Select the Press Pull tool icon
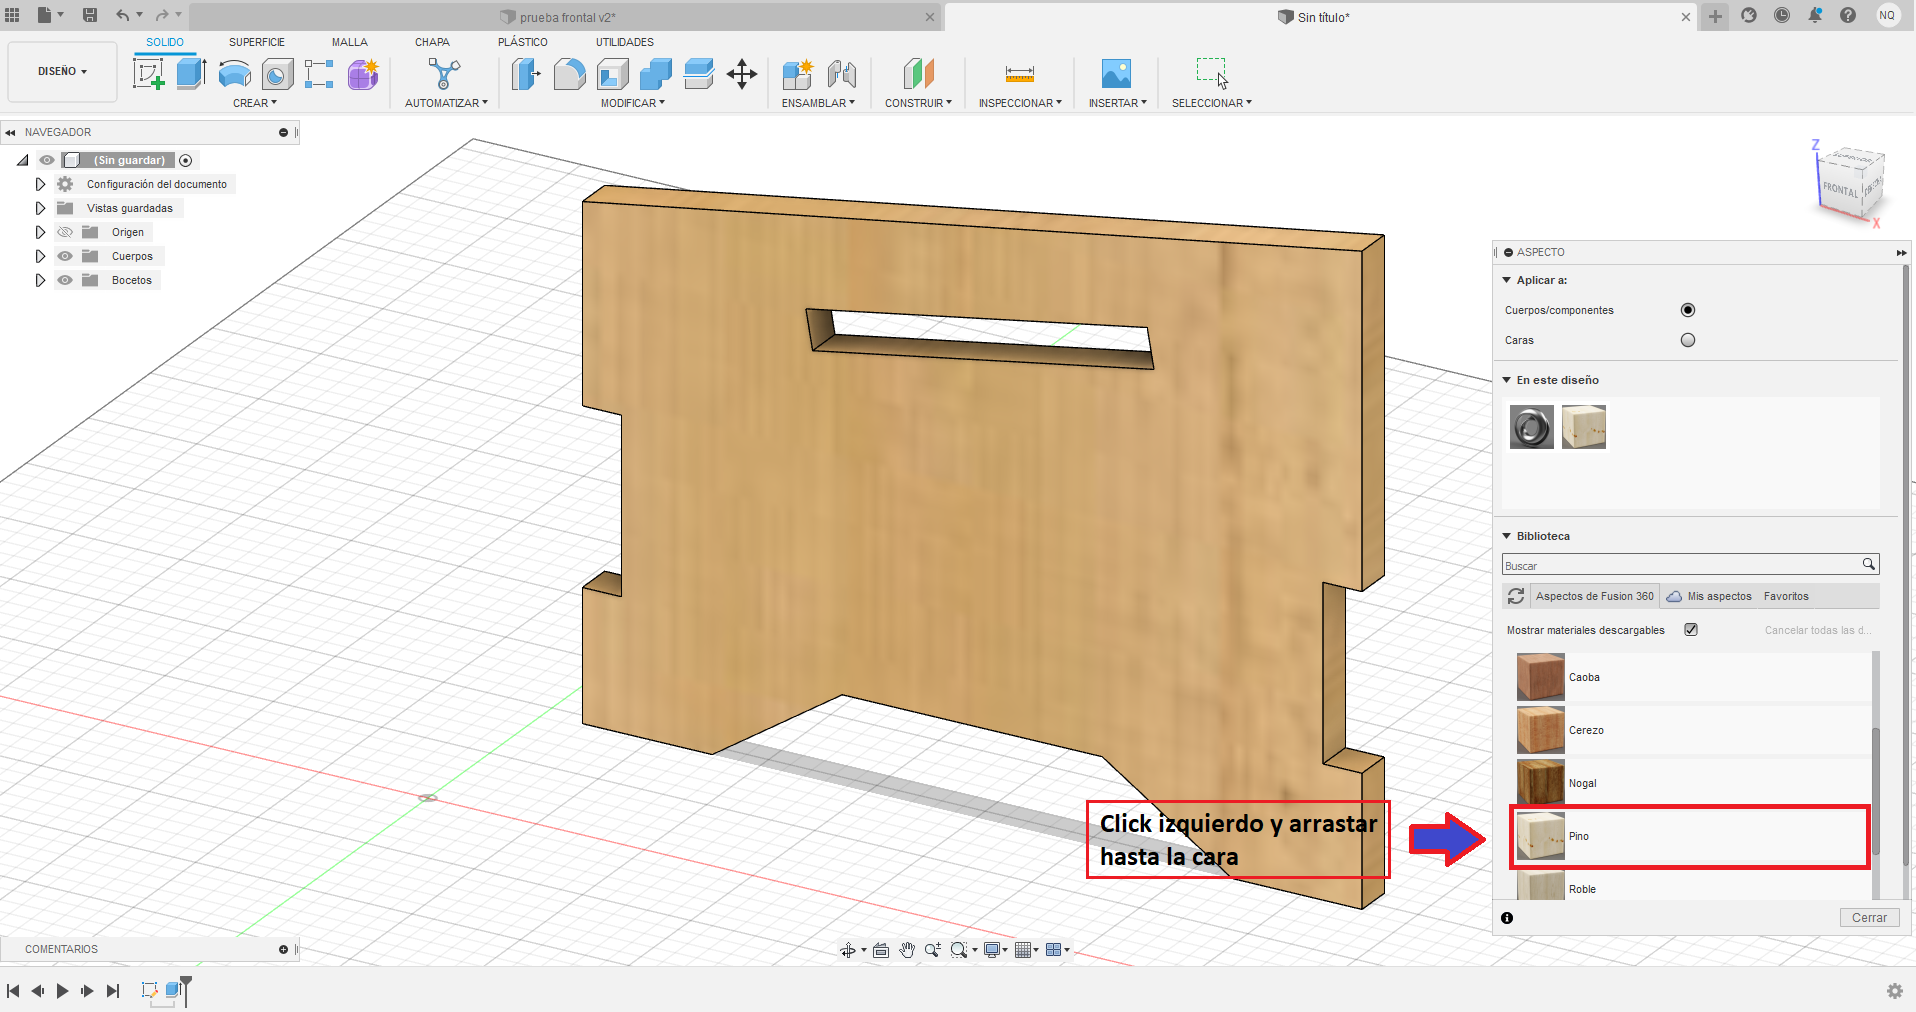 (526, 74)
